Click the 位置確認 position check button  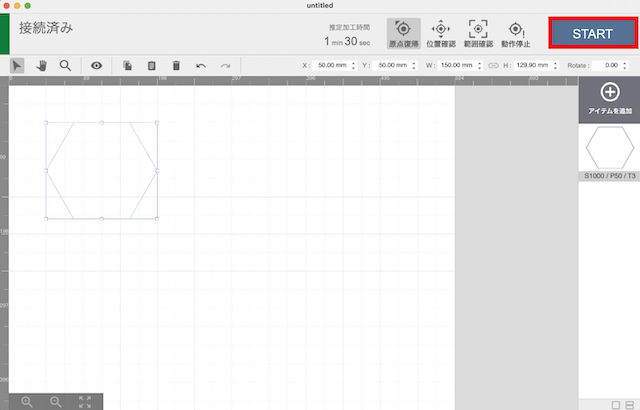click(440, 34)
